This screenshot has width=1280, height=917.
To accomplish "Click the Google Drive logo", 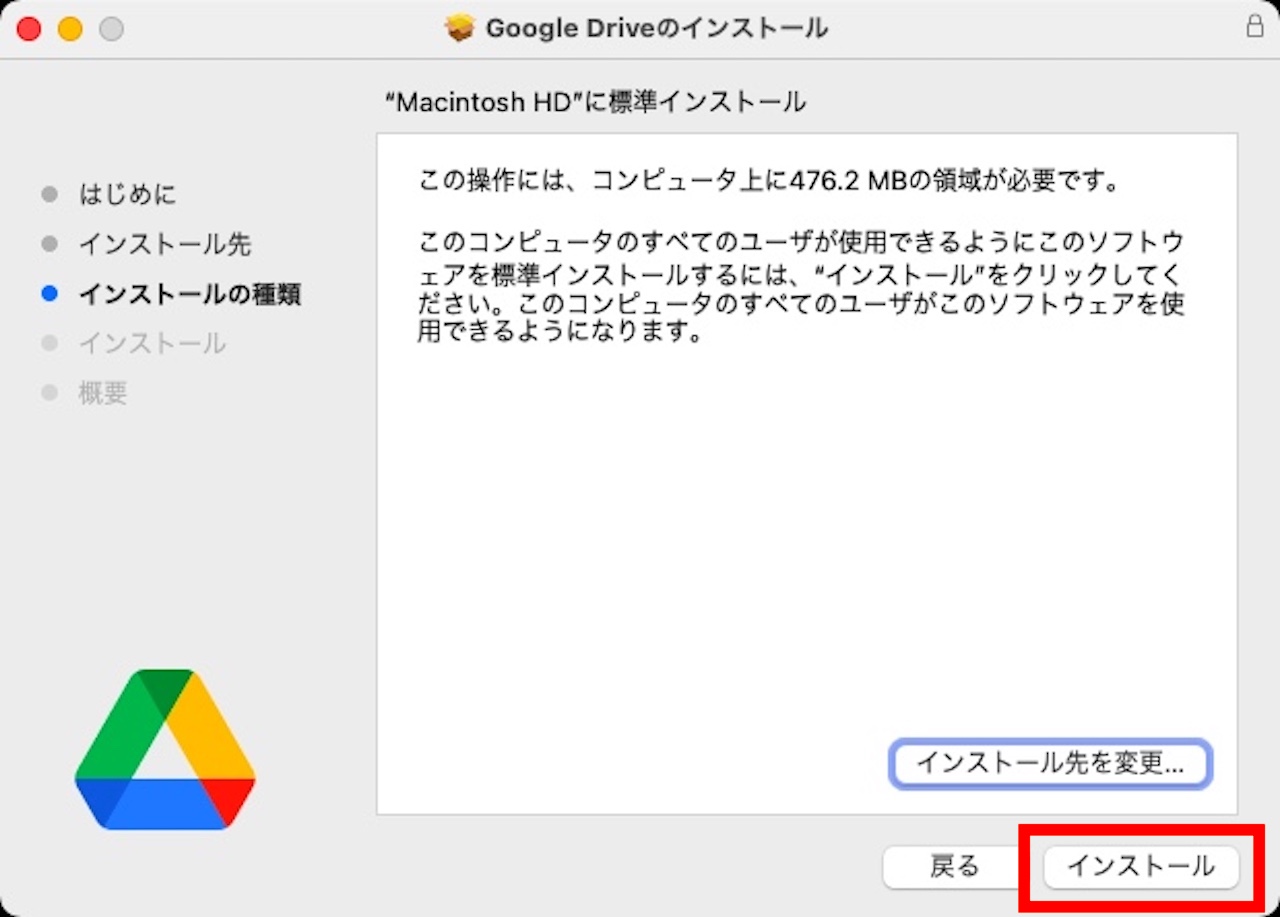I will pyautogui.click(x=165, y=749).
